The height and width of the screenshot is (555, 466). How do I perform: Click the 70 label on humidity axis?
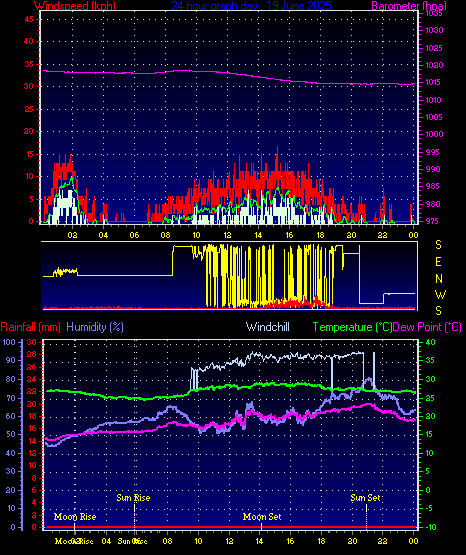pyautogui.click(x=11, y=399)
